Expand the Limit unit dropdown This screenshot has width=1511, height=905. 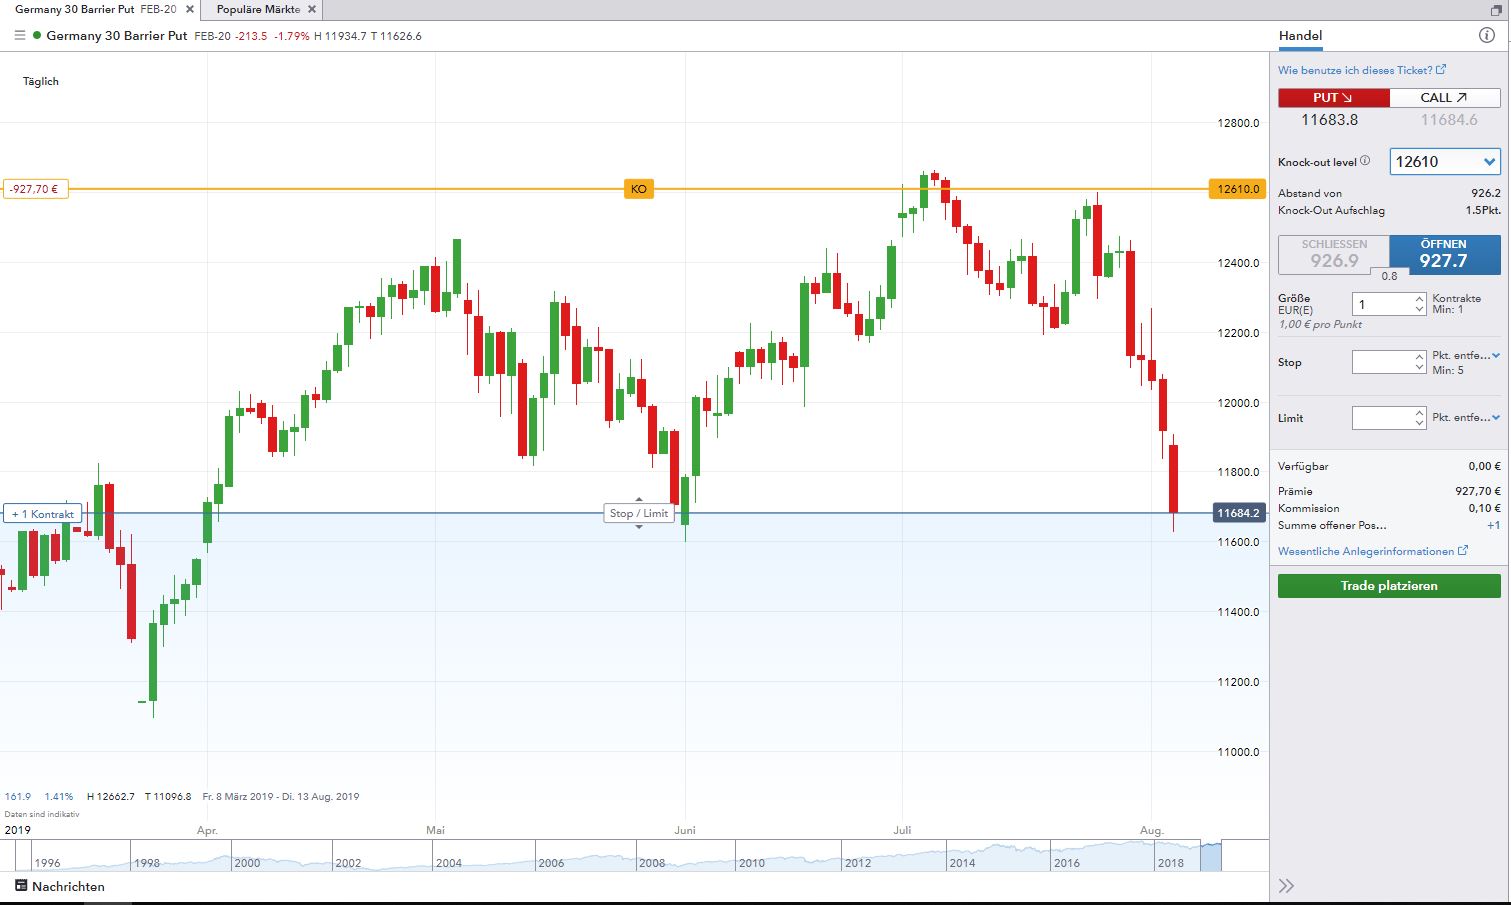click(x=1496, y=418)
